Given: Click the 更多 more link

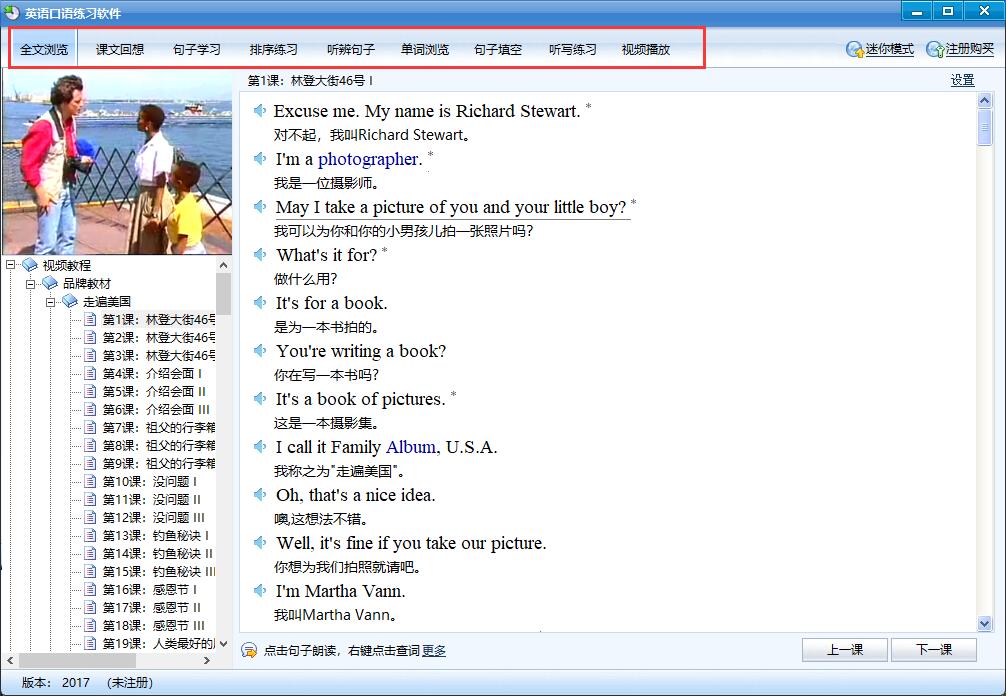Looking at the screenshot, I should tap(434, 650).
